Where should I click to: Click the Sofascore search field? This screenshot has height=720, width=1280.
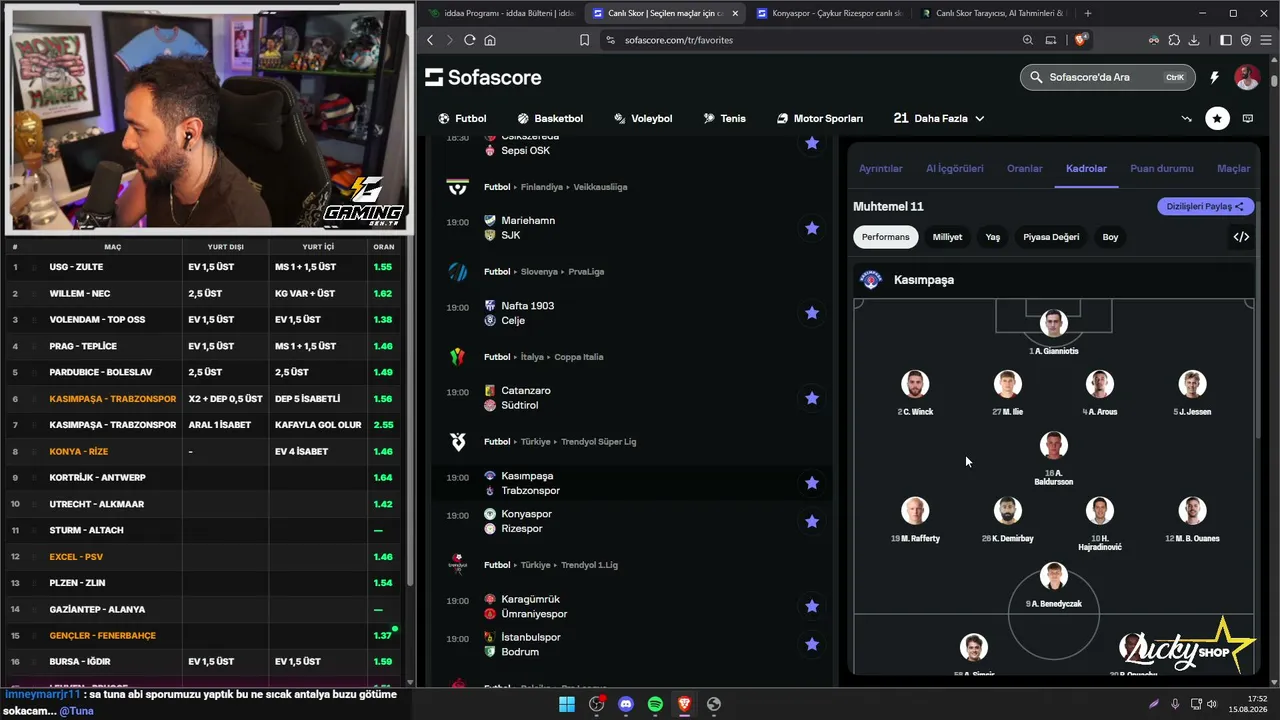1106,77
